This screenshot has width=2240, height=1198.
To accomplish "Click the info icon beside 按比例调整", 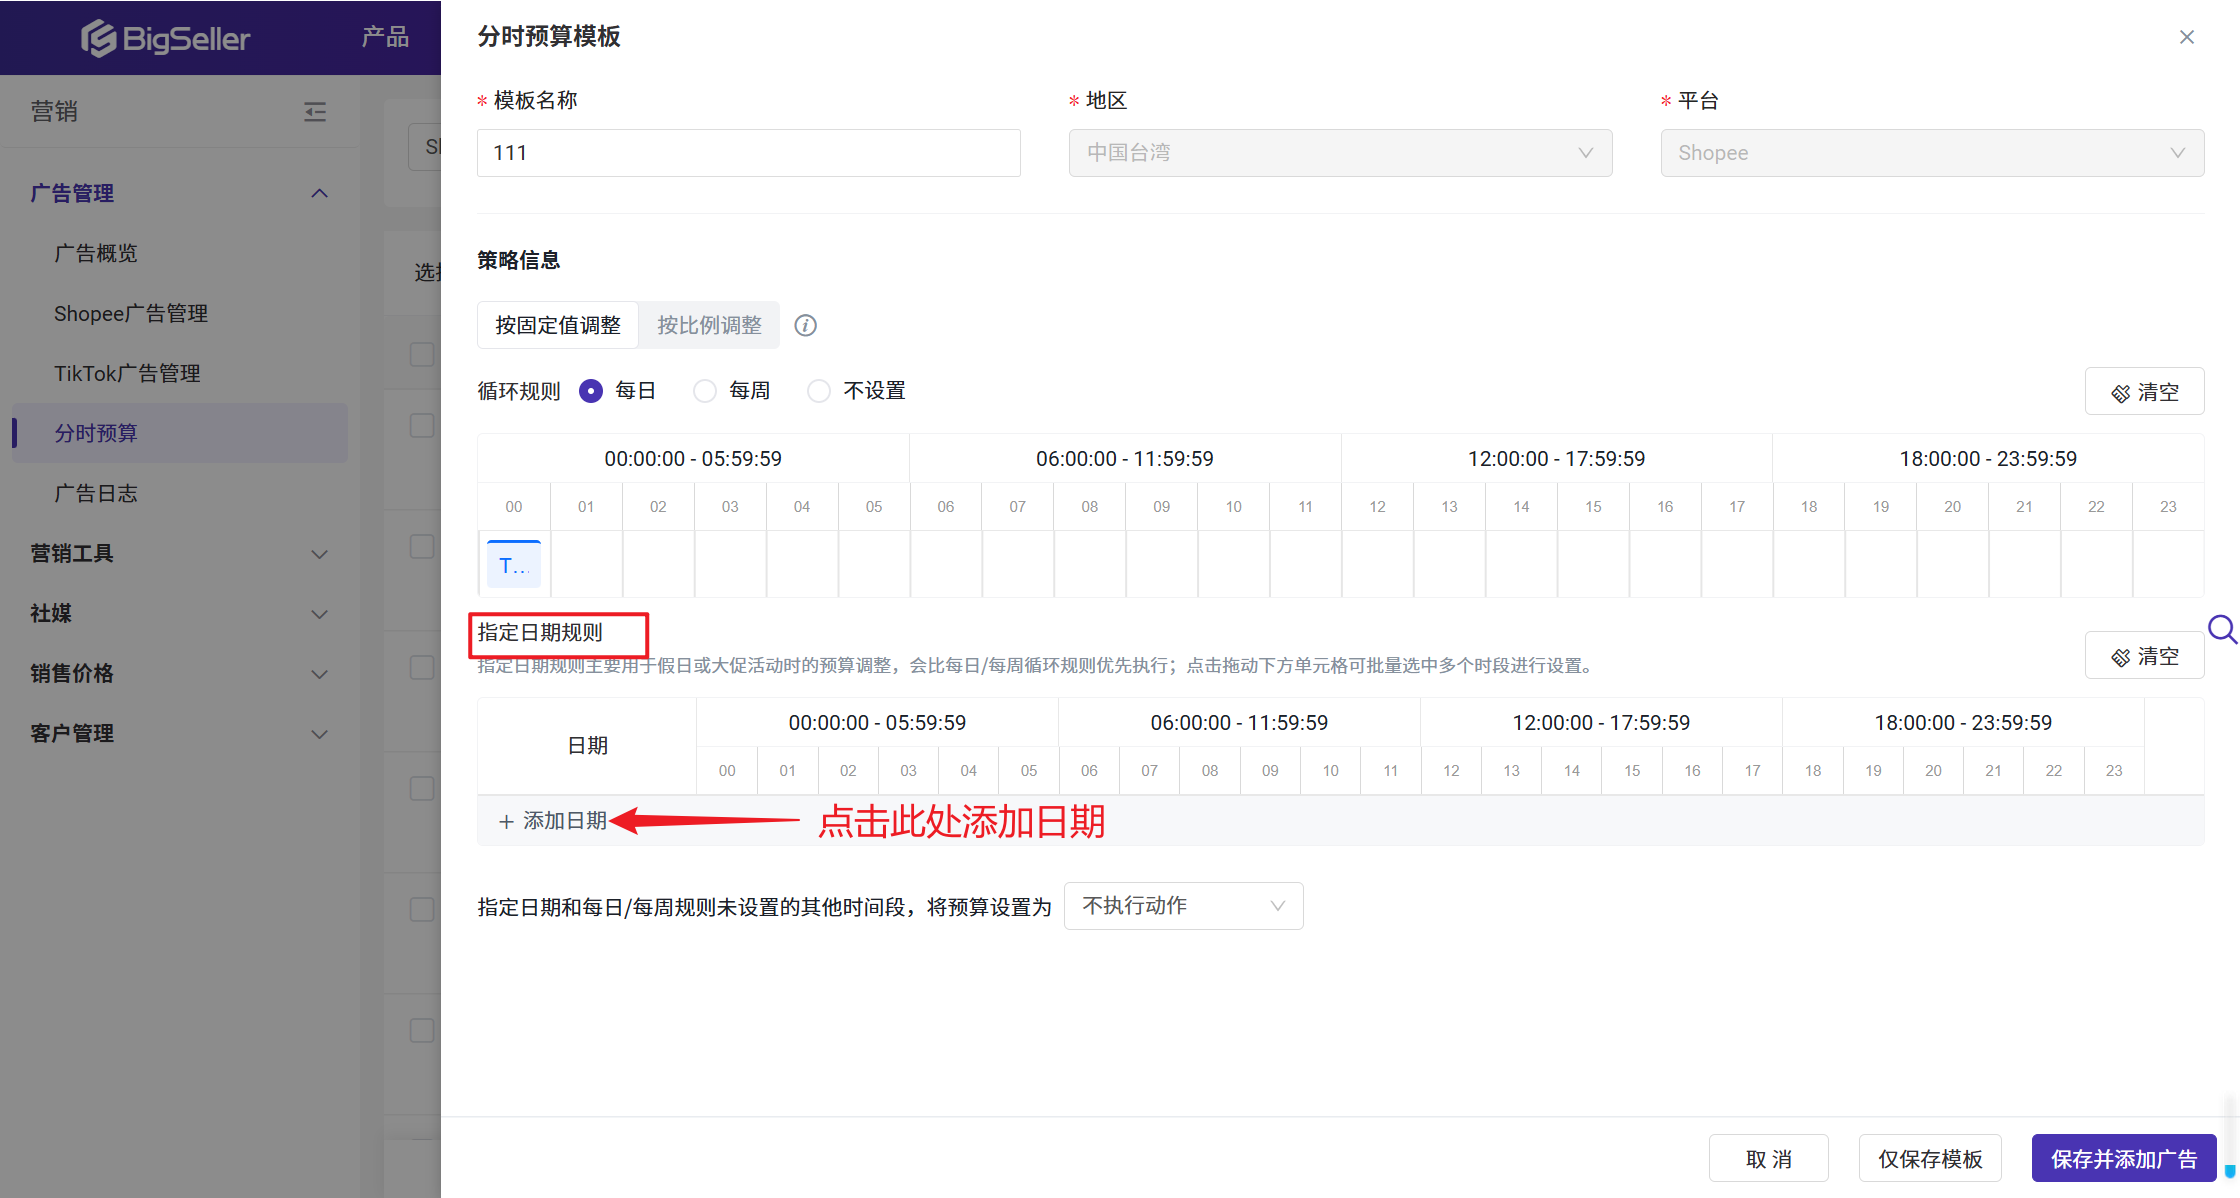I will coord(805,325).
